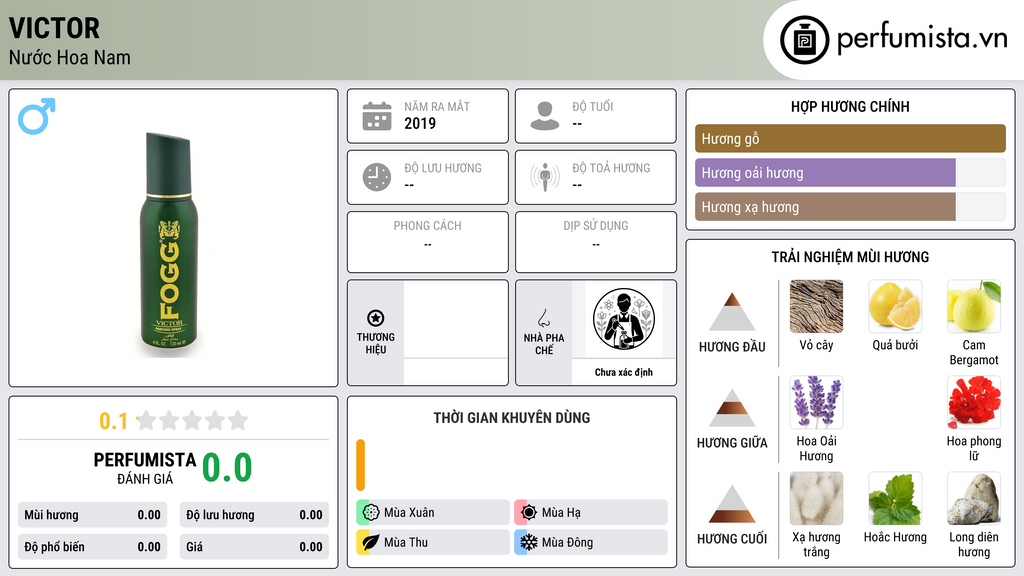Click the perfumista.vn site name
The height and width of the screenshot is (576, 1024).
point(922,39)
